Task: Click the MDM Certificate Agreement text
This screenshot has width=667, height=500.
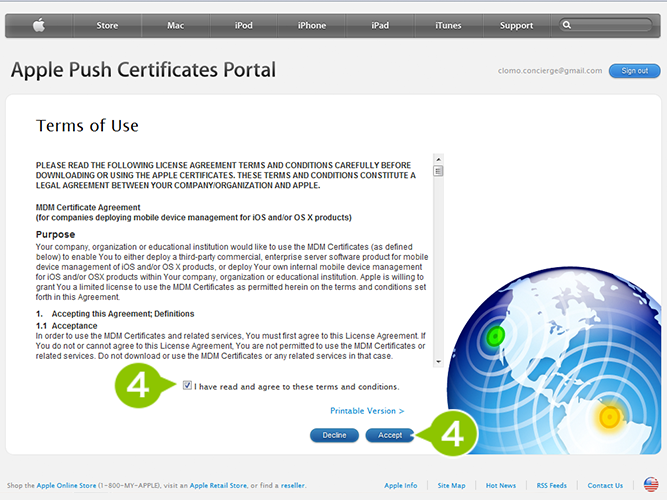Action: point(88,207)
